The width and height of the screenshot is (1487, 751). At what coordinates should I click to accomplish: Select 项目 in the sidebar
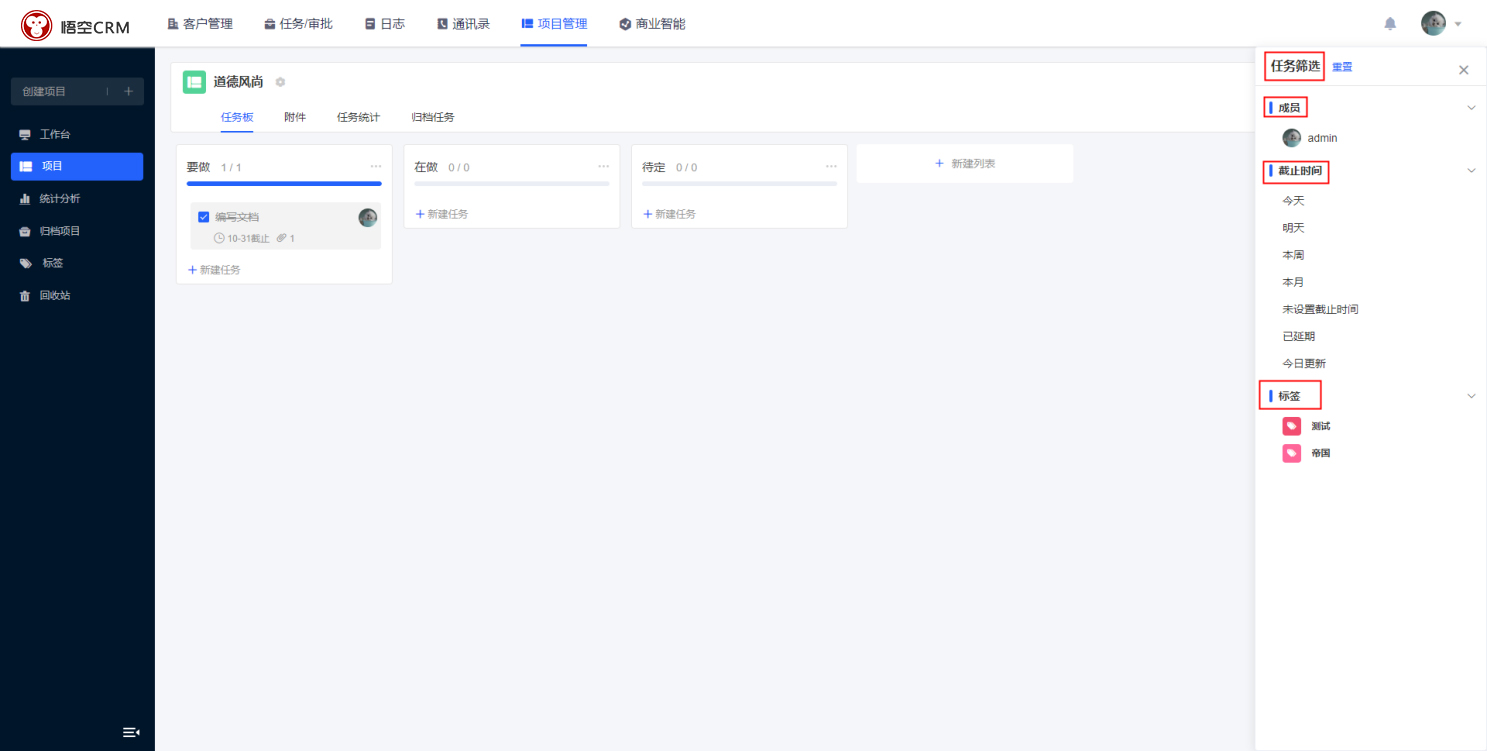77,166
